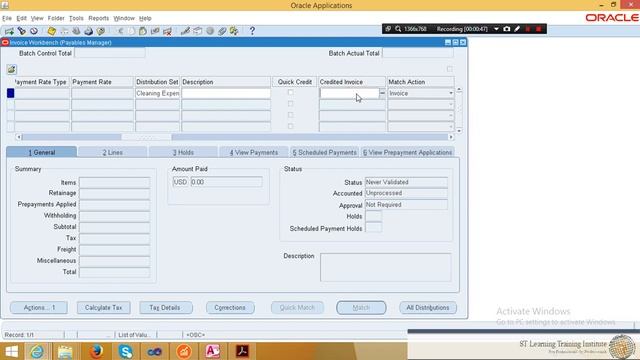
Task: Open the Reports menu
Action: (99, 18)
